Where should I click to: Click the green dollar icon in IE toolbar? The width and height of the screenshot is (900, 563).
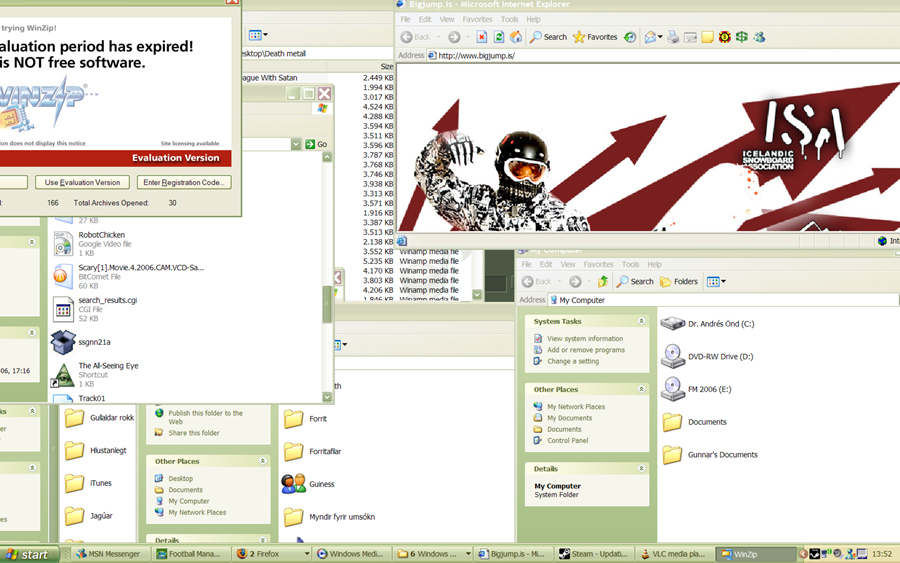coord(742,37)
